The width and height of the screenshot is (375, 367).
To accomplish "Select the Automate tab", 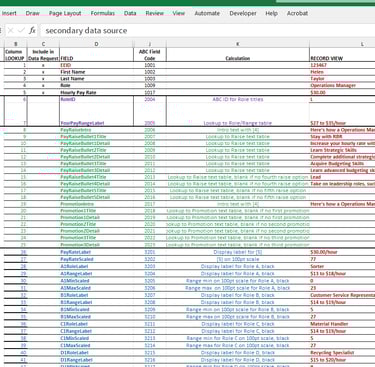I will (x=207, y=13).
